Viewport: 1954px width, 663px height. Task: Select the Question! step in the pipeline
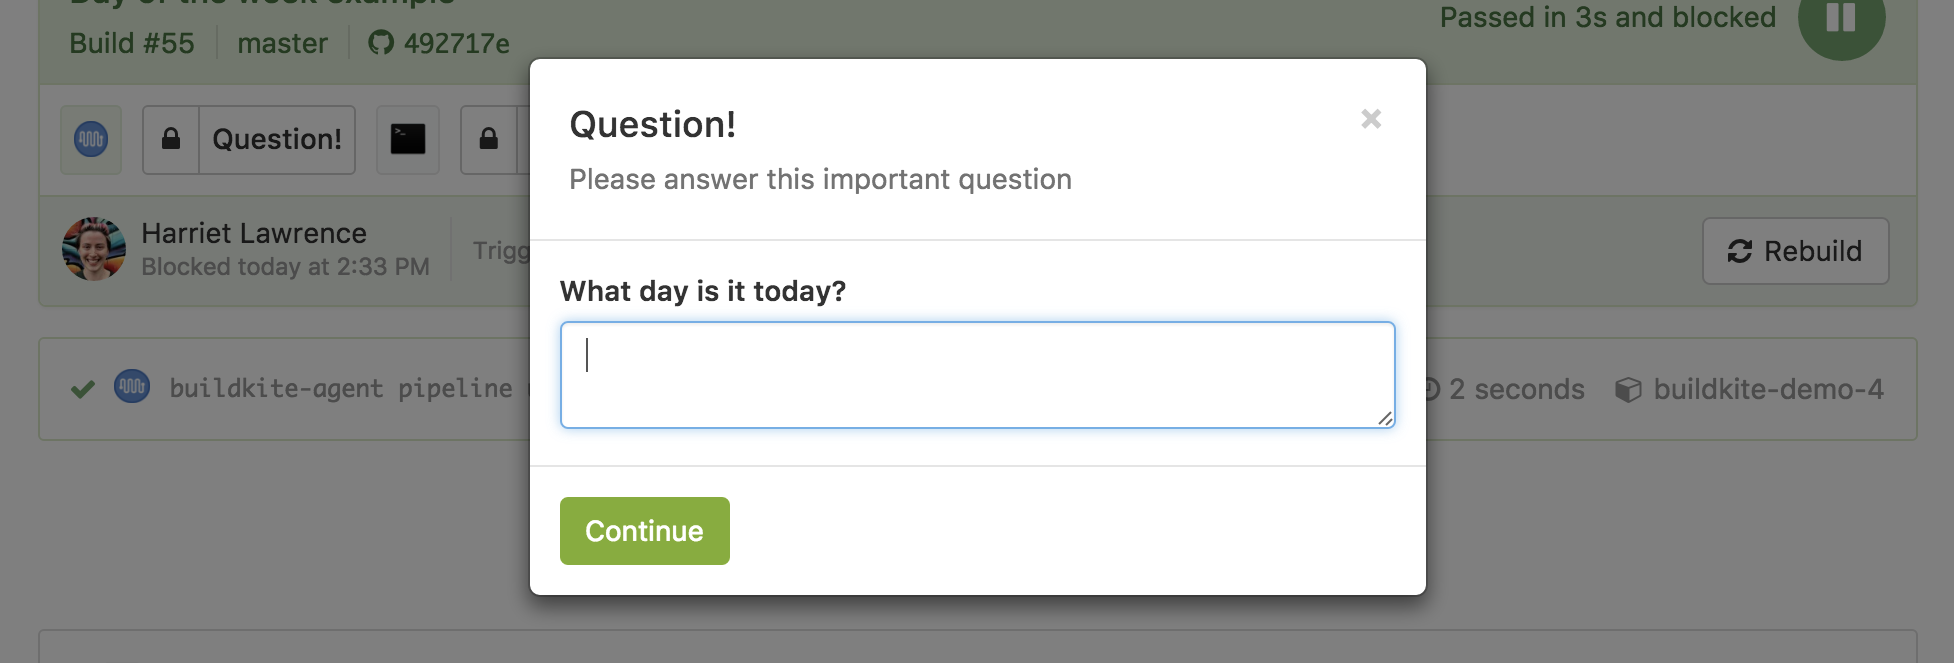click(x=276, y=139)
